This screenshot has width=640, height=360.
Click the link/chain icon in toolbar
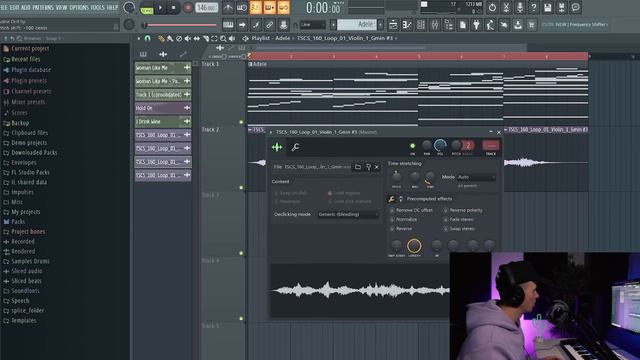click(x=270, y=25)
